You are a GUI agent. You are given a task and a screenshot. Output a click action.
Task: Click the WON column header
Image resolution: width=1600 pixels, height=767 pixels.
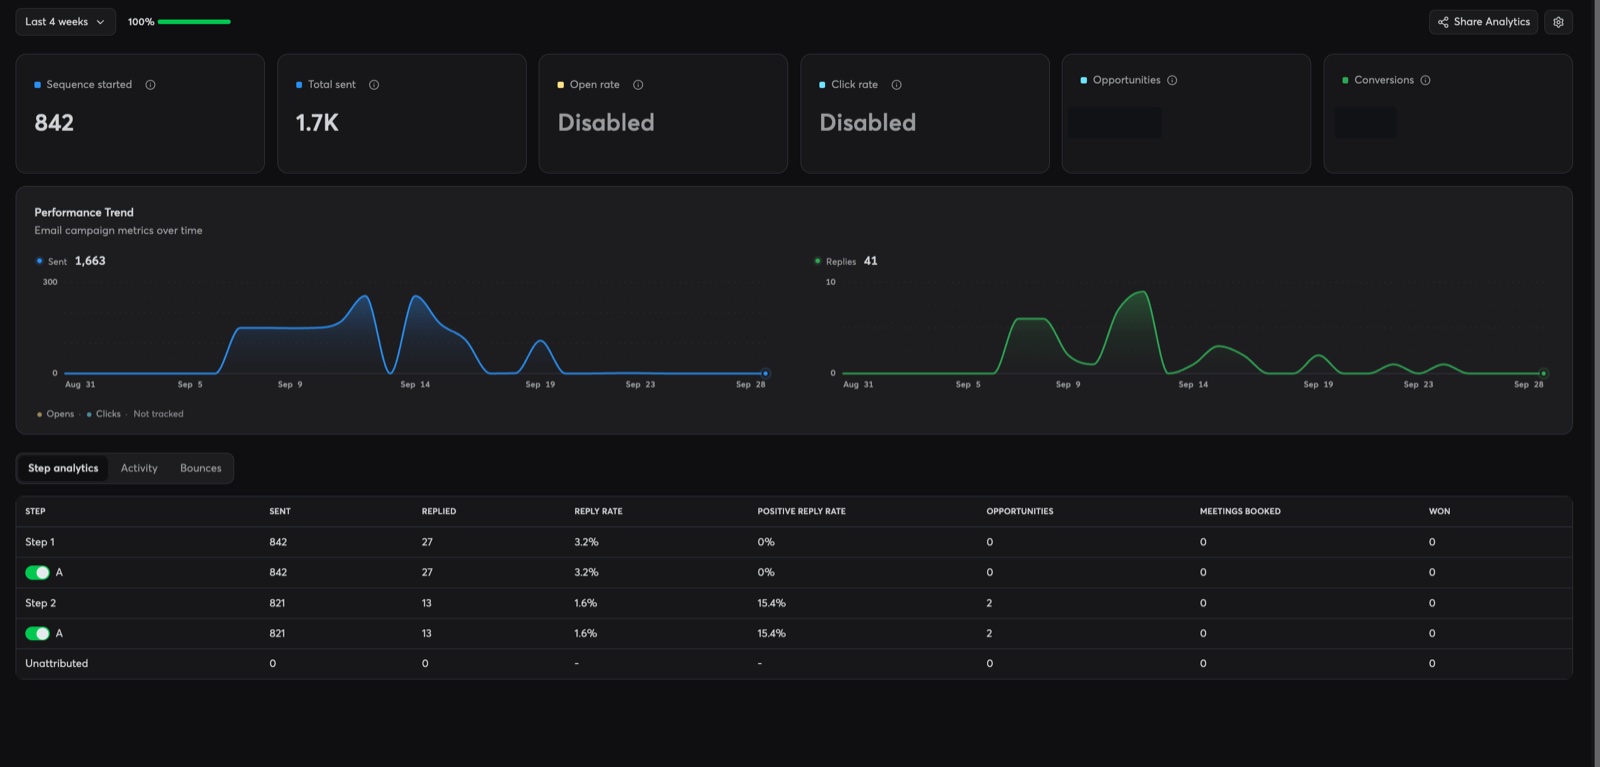pos(1439,511)
